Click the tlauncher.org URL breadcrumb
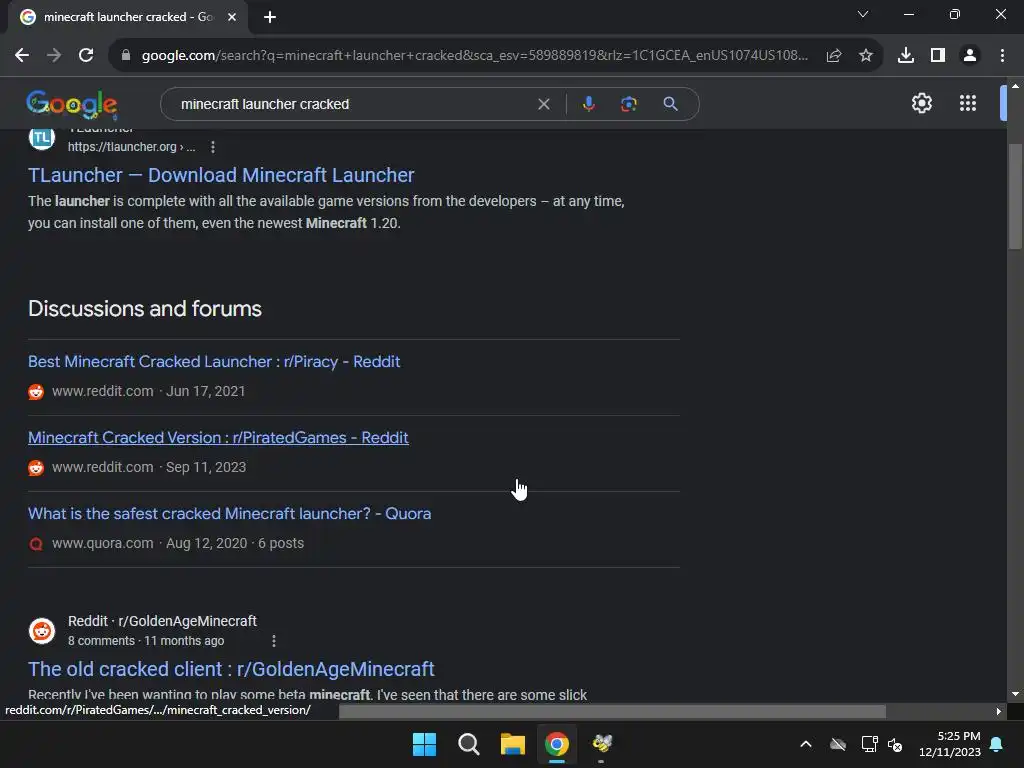 [131, 147]
